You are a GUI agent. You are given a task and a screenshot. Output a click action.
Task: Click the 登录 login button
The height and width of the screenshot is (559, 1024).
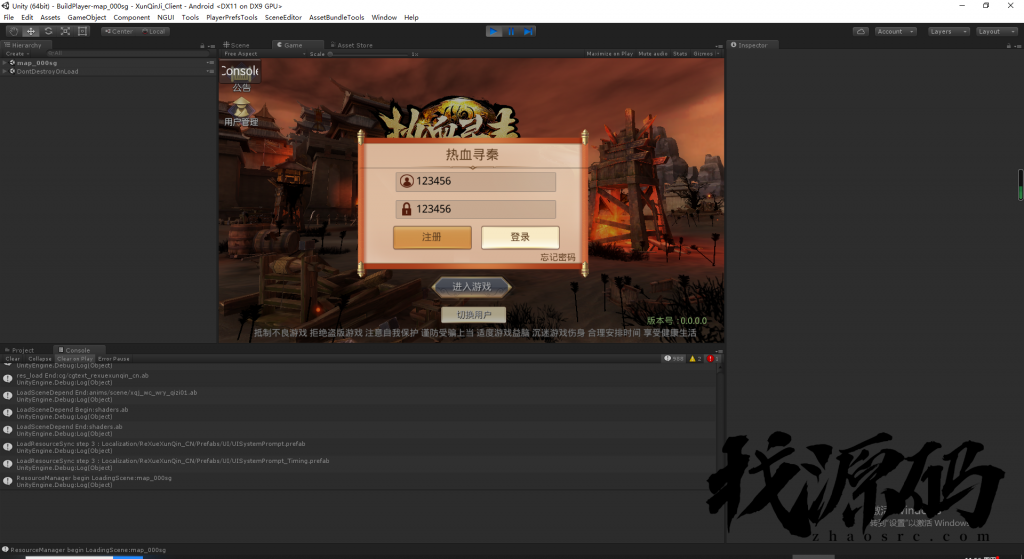click(520, 237)
